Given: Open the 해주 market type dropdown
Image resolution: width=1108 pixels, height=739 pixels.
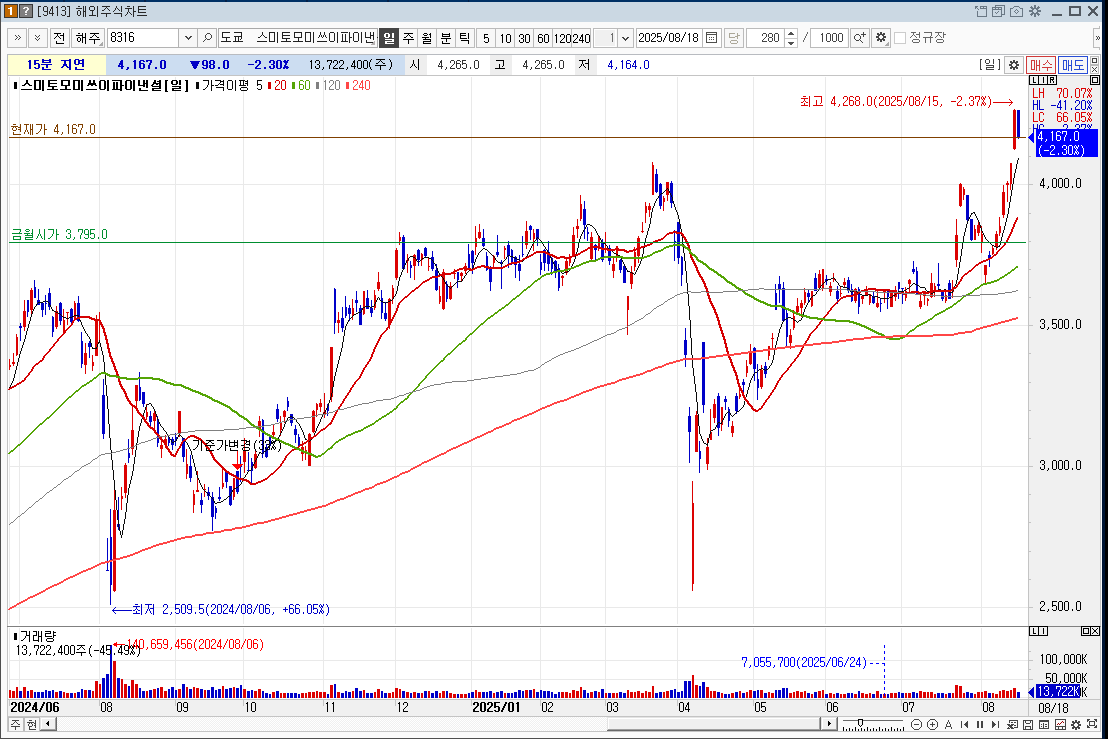Looking at the screenshot, I should pos(88,38).
